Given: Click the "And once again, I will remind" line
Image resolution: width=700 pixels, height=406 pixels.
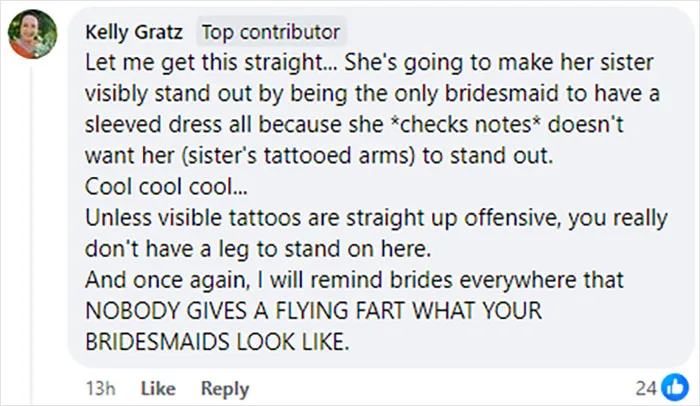Looking at the screenshot, I should (354, 280).
